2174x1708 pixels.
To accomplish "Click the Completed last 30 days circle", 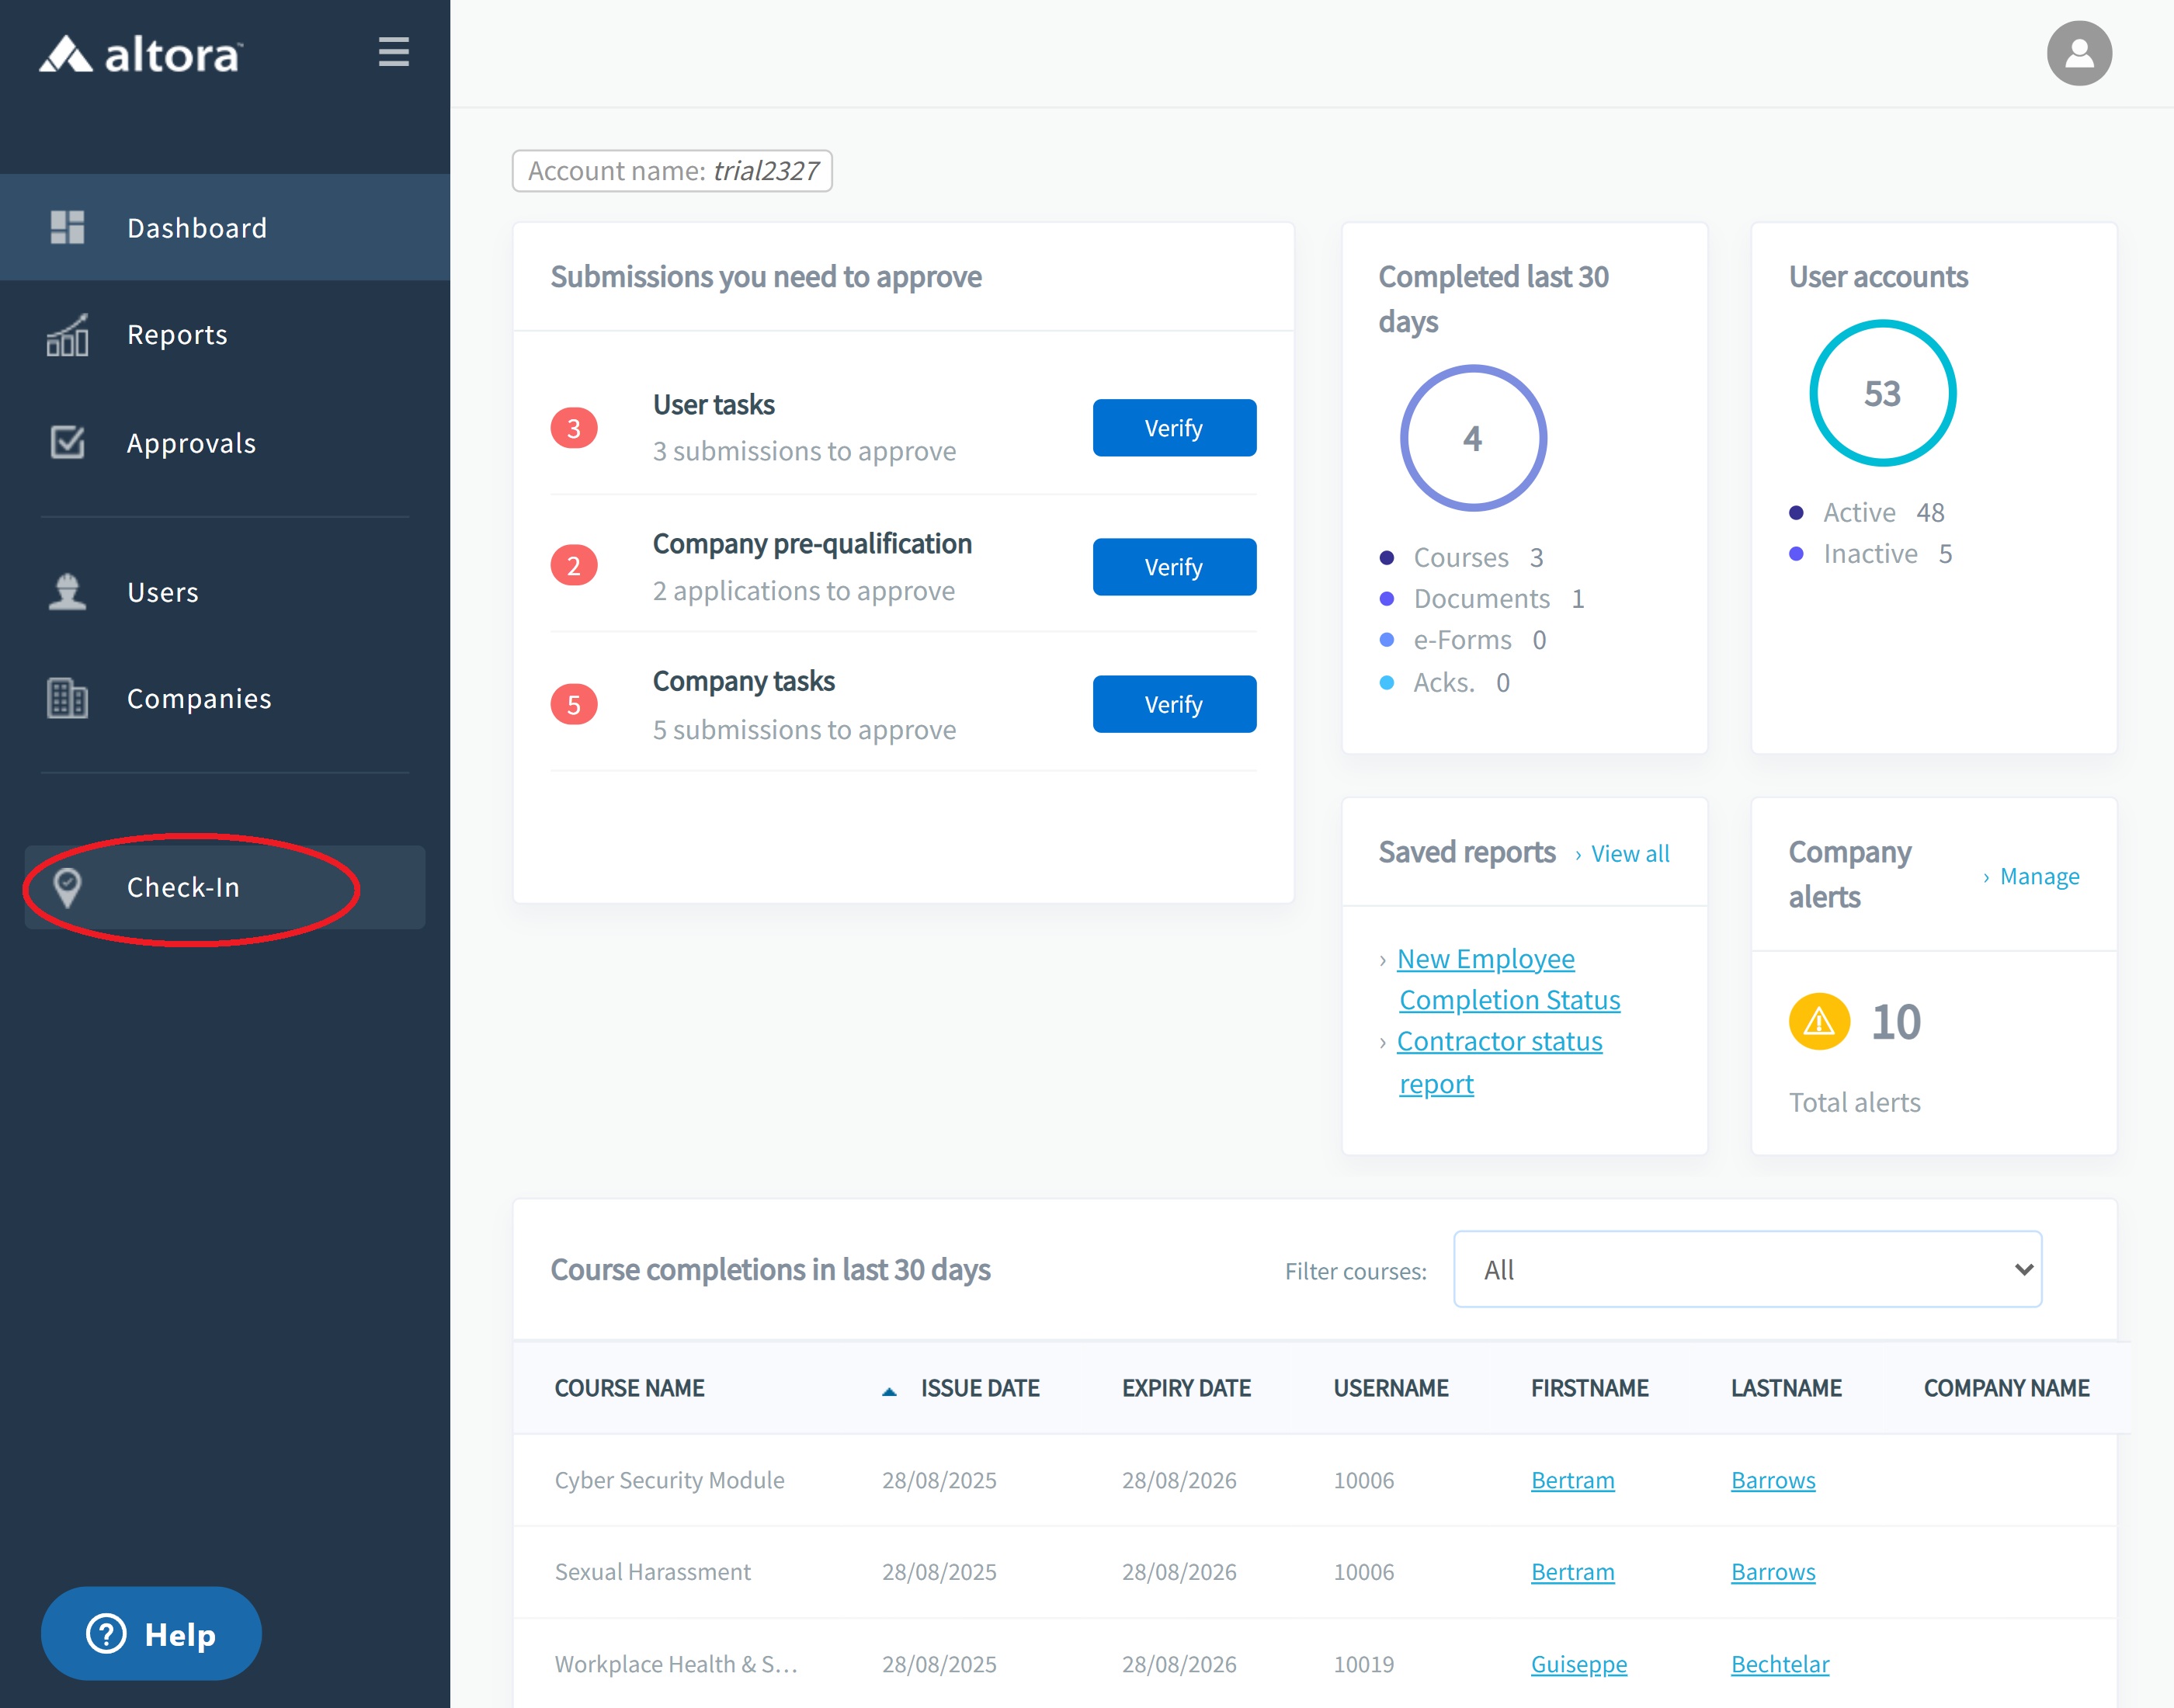I will tap(1472, 438).
